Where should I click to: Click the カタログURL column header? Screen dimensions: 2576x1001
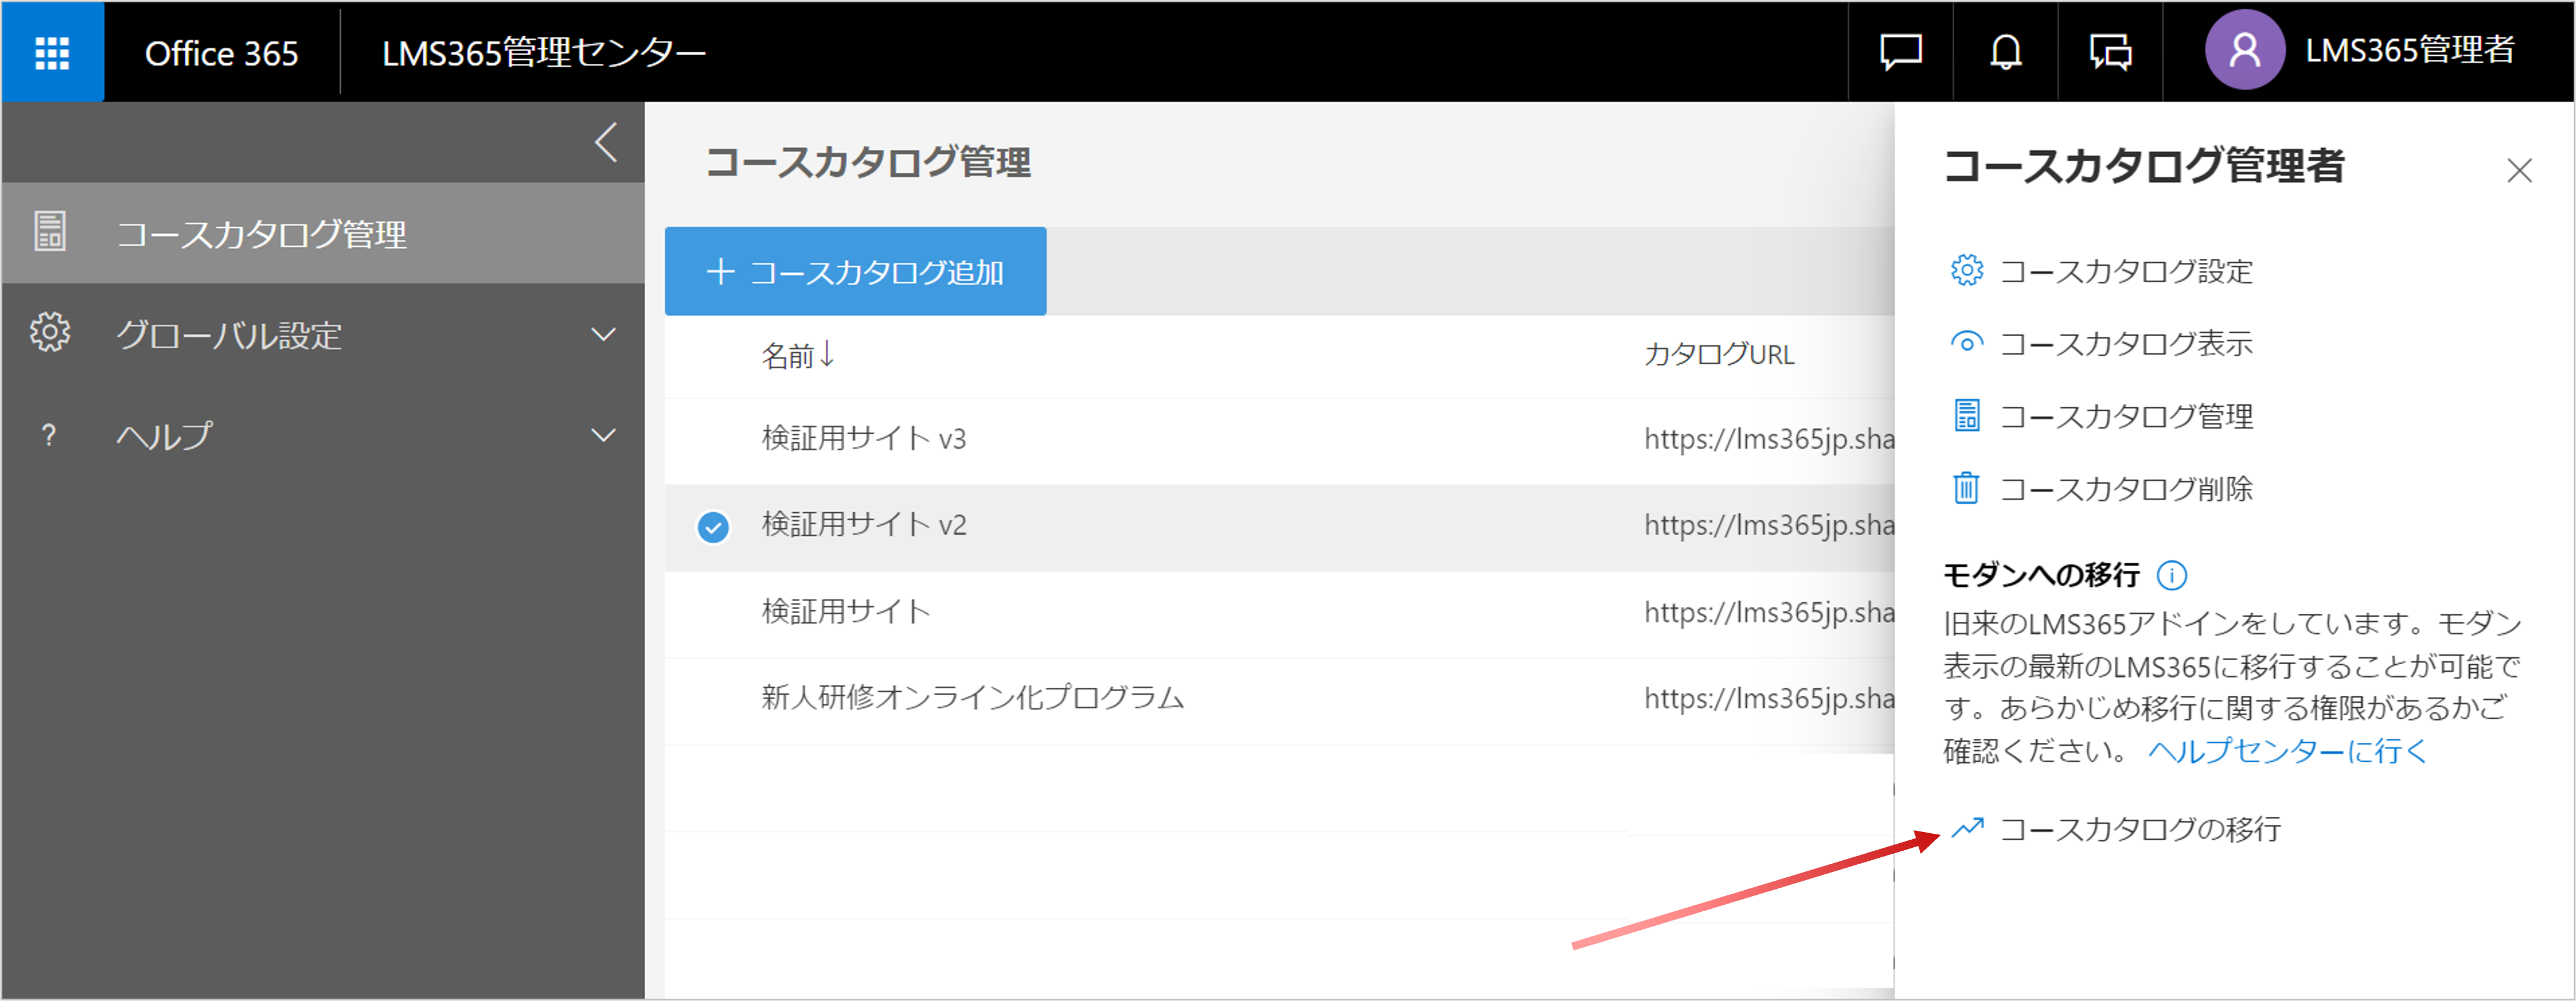point(1719,355)
